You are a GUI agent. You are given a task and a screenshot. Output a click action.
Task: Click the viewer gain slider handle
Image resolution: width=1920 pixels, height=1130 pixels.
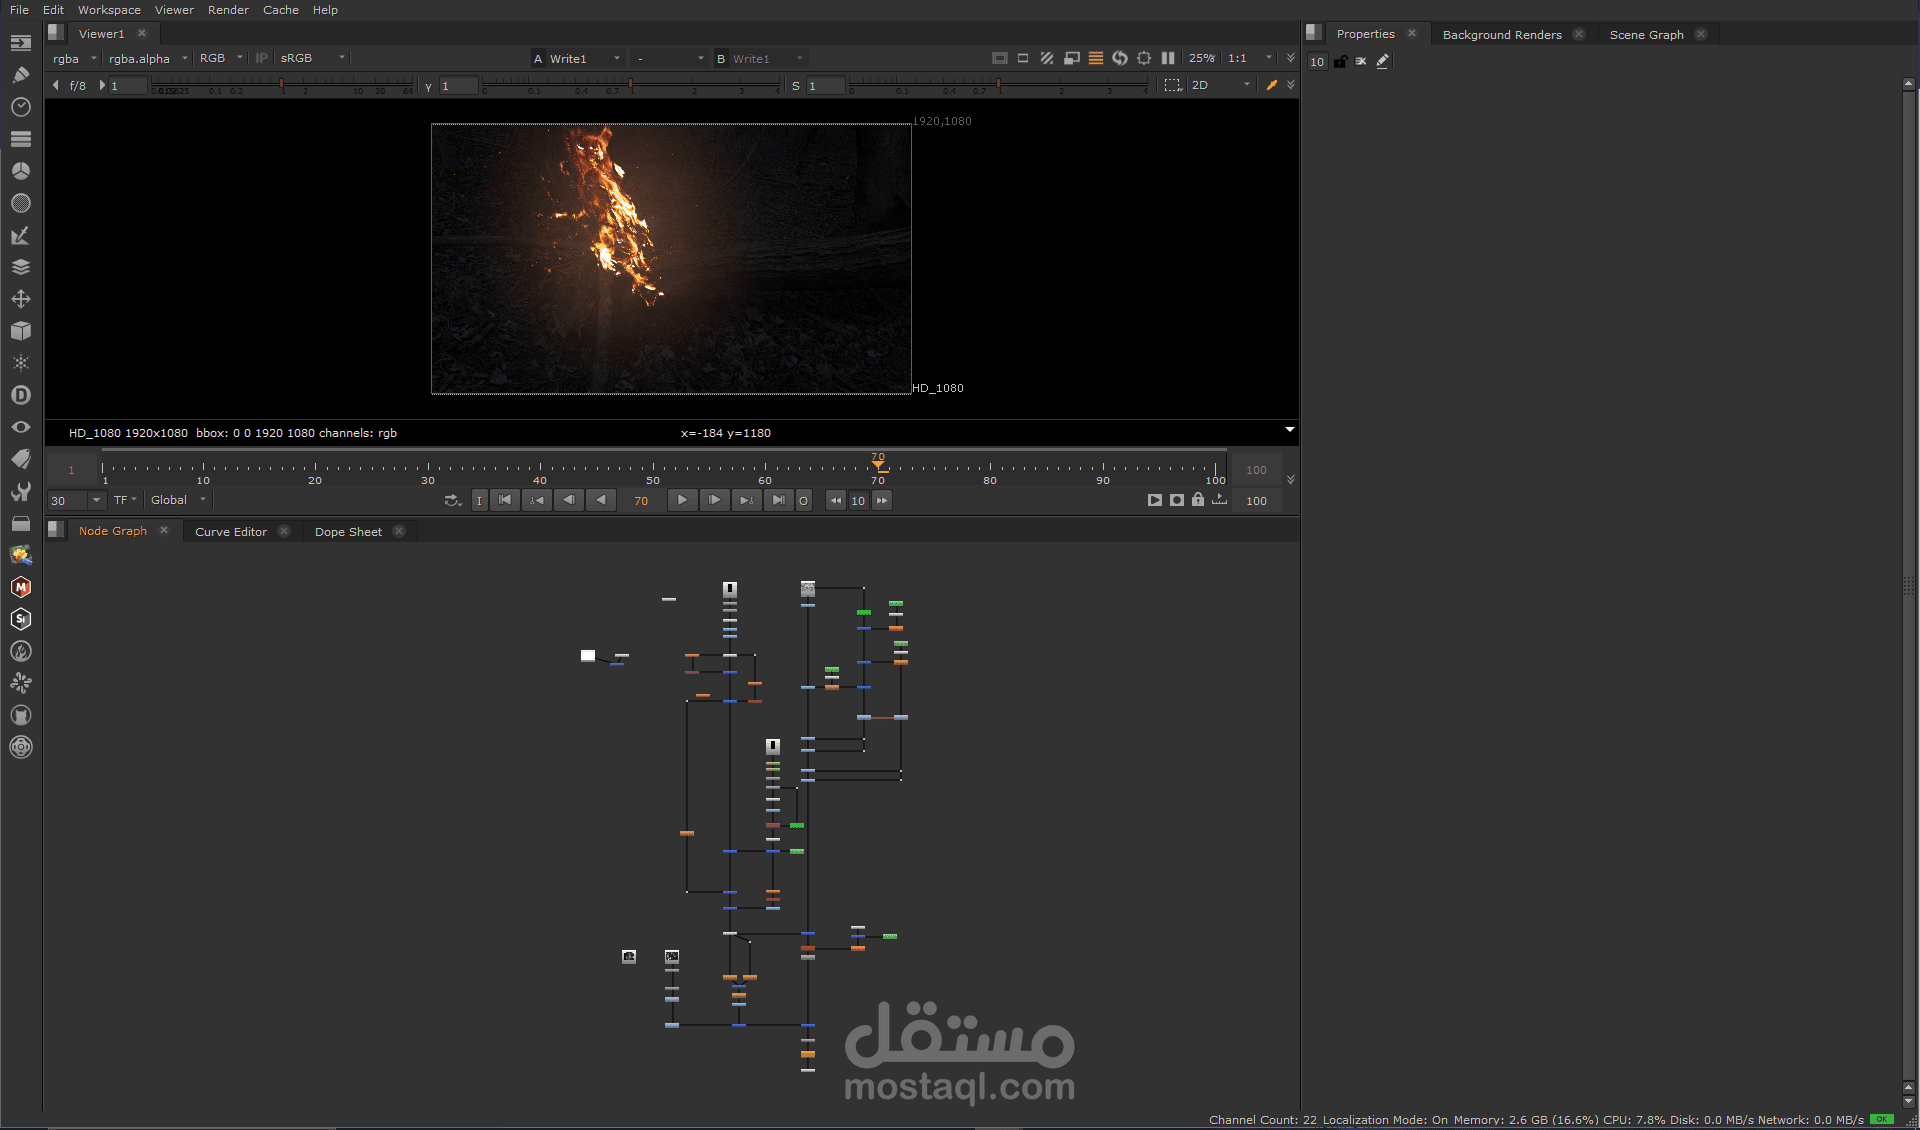281,85
